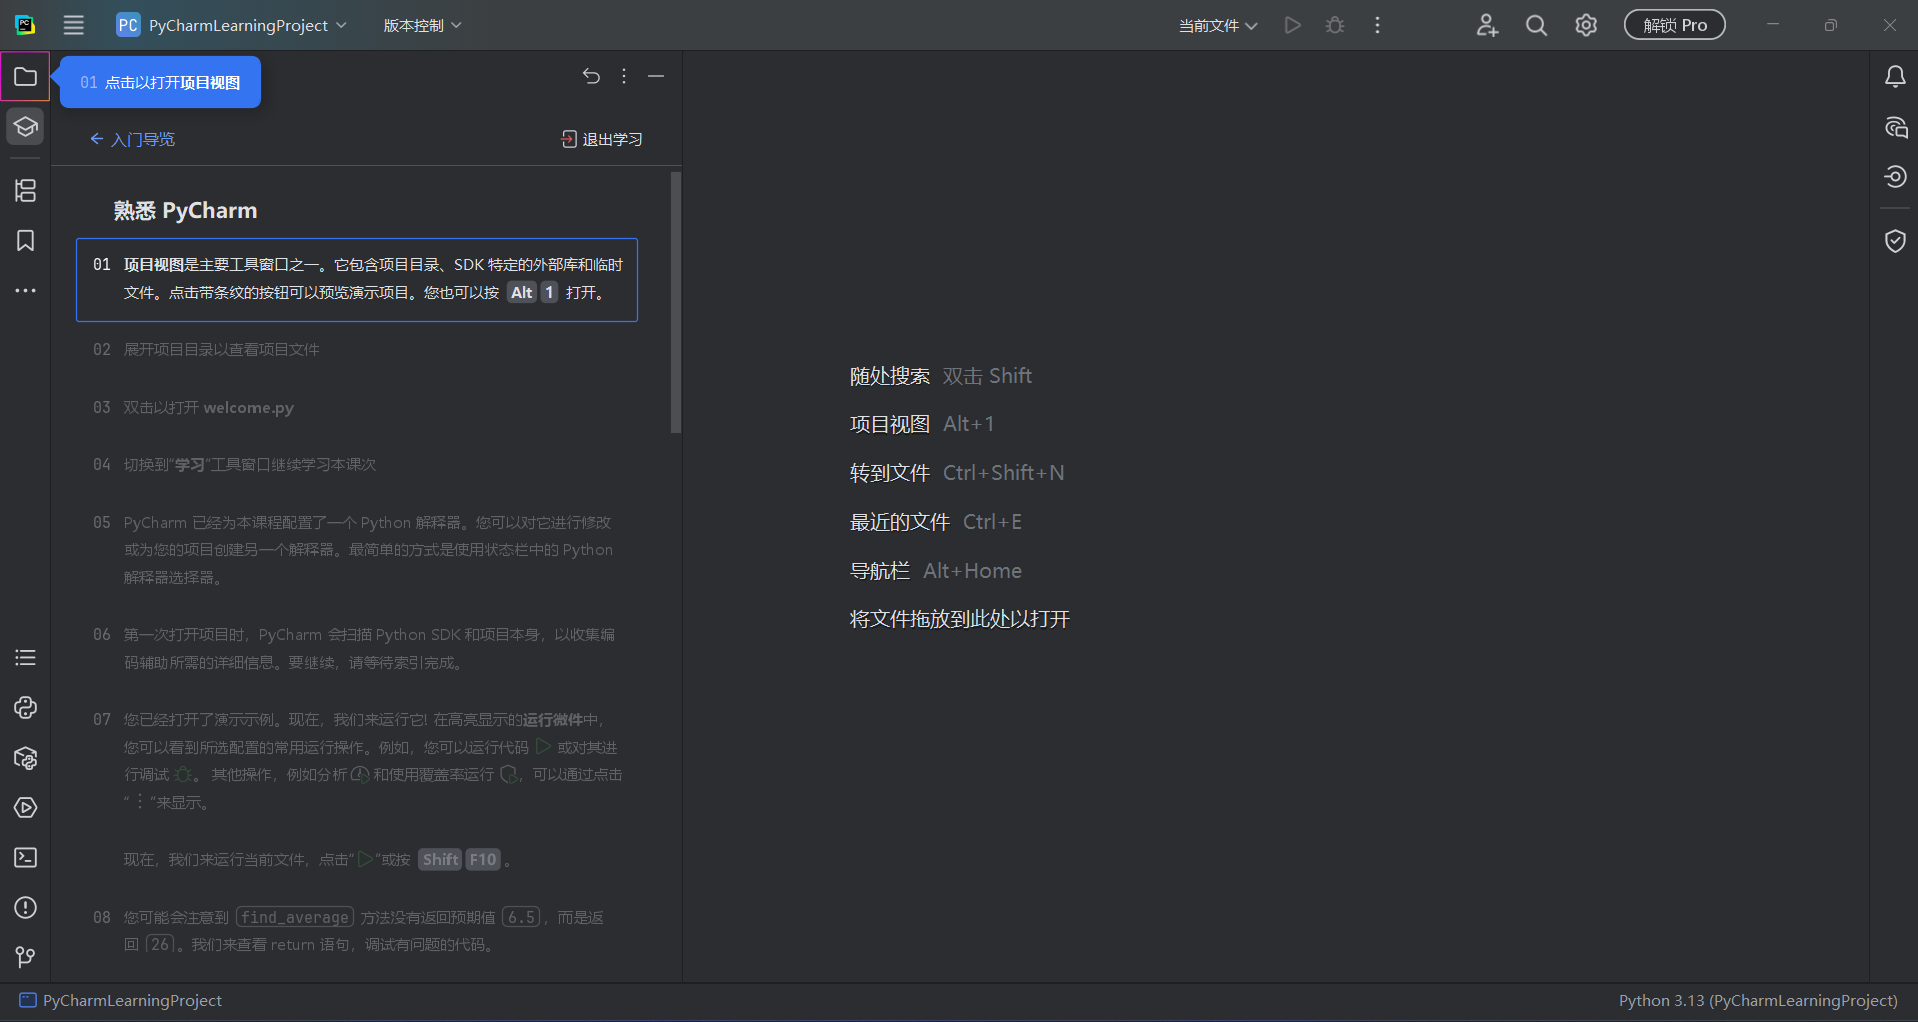Open IDE Settings gear icon
The height and width of the screenshot is (1022, 1918).
(1585, 25)
